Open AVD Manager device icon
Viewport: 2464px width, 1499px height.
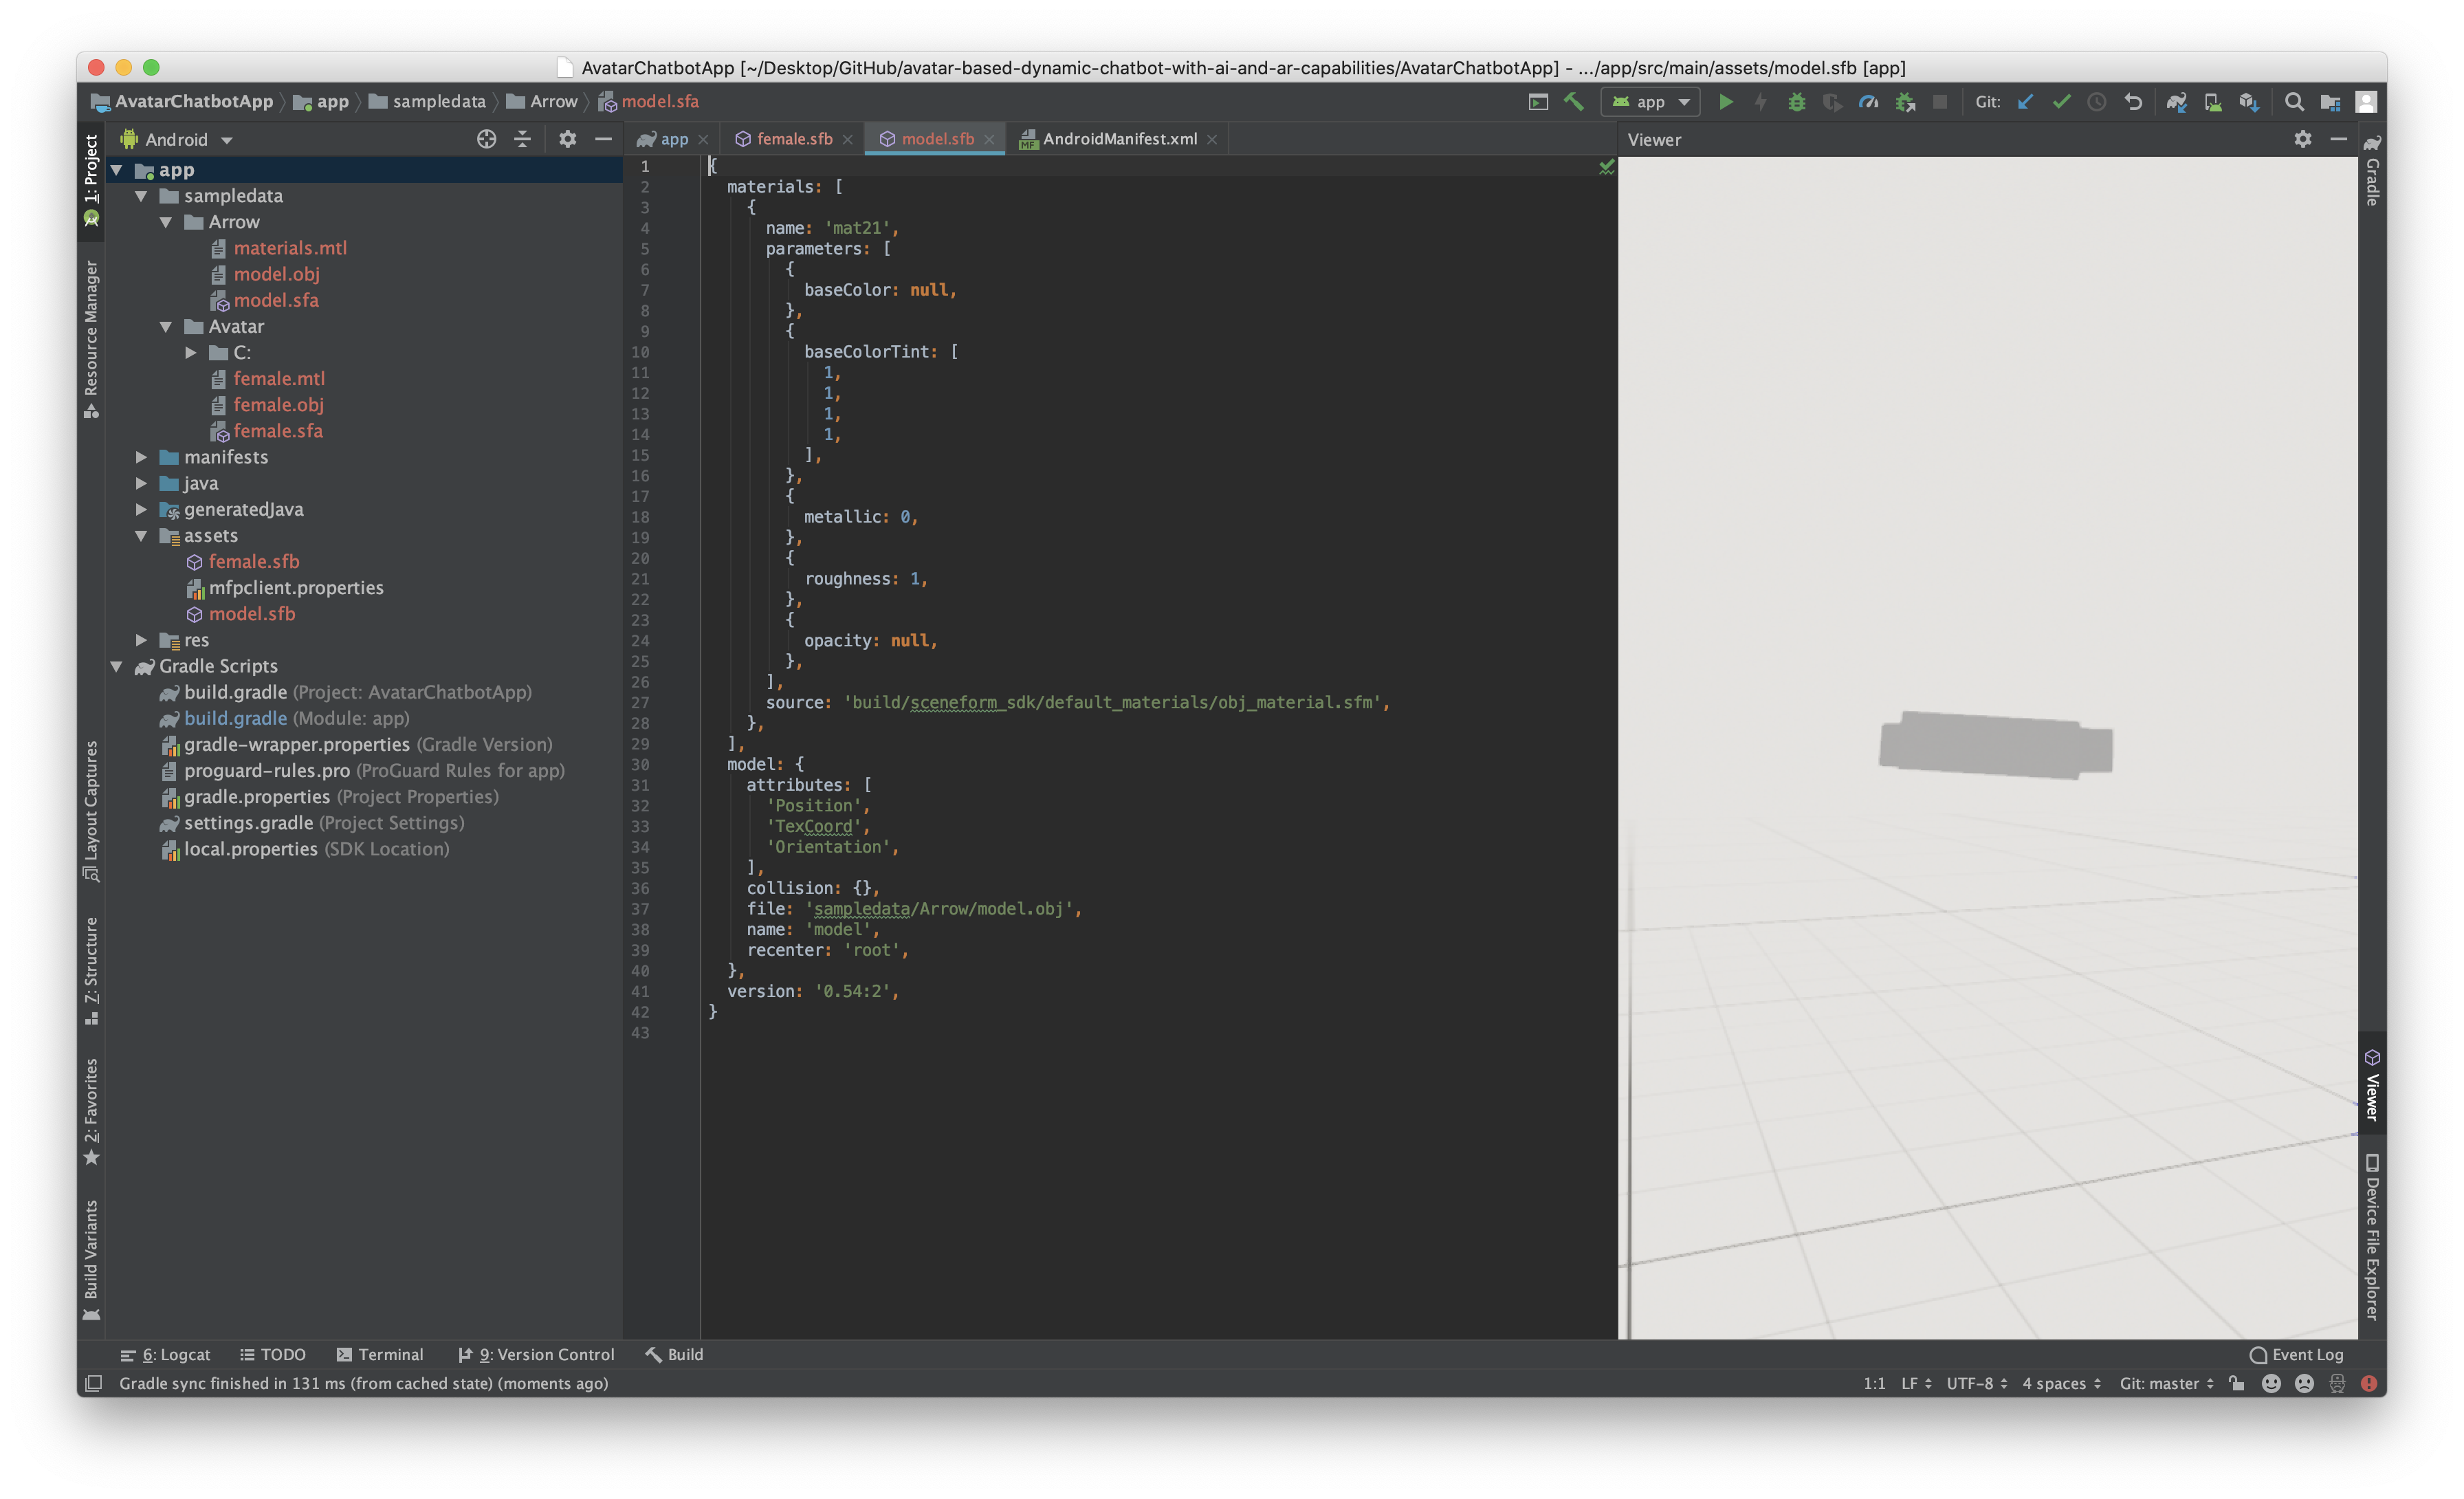(x=2213, y=102)
